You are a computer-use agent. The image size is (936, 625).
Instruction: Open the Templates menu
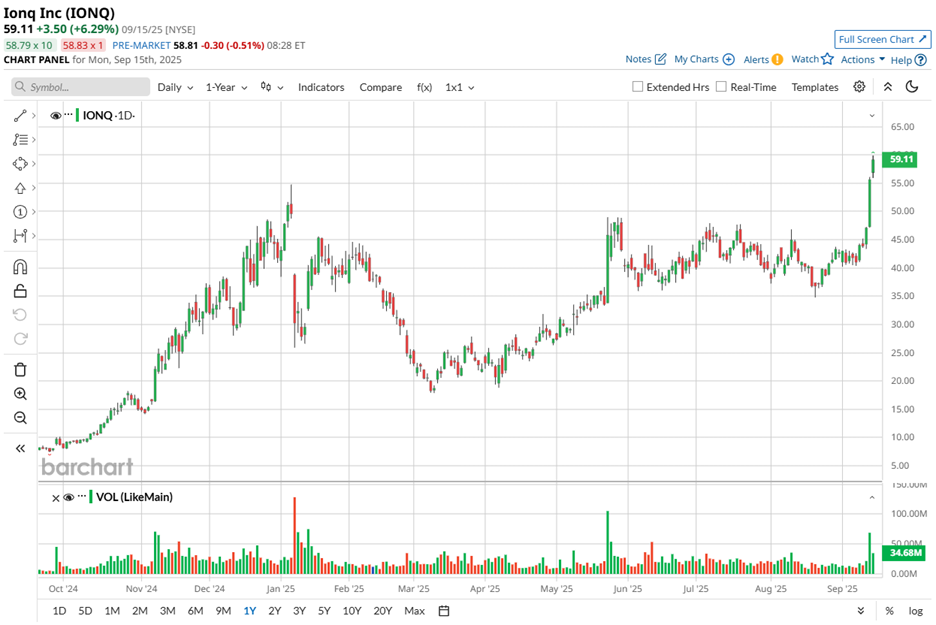click(x=815, y=87)
